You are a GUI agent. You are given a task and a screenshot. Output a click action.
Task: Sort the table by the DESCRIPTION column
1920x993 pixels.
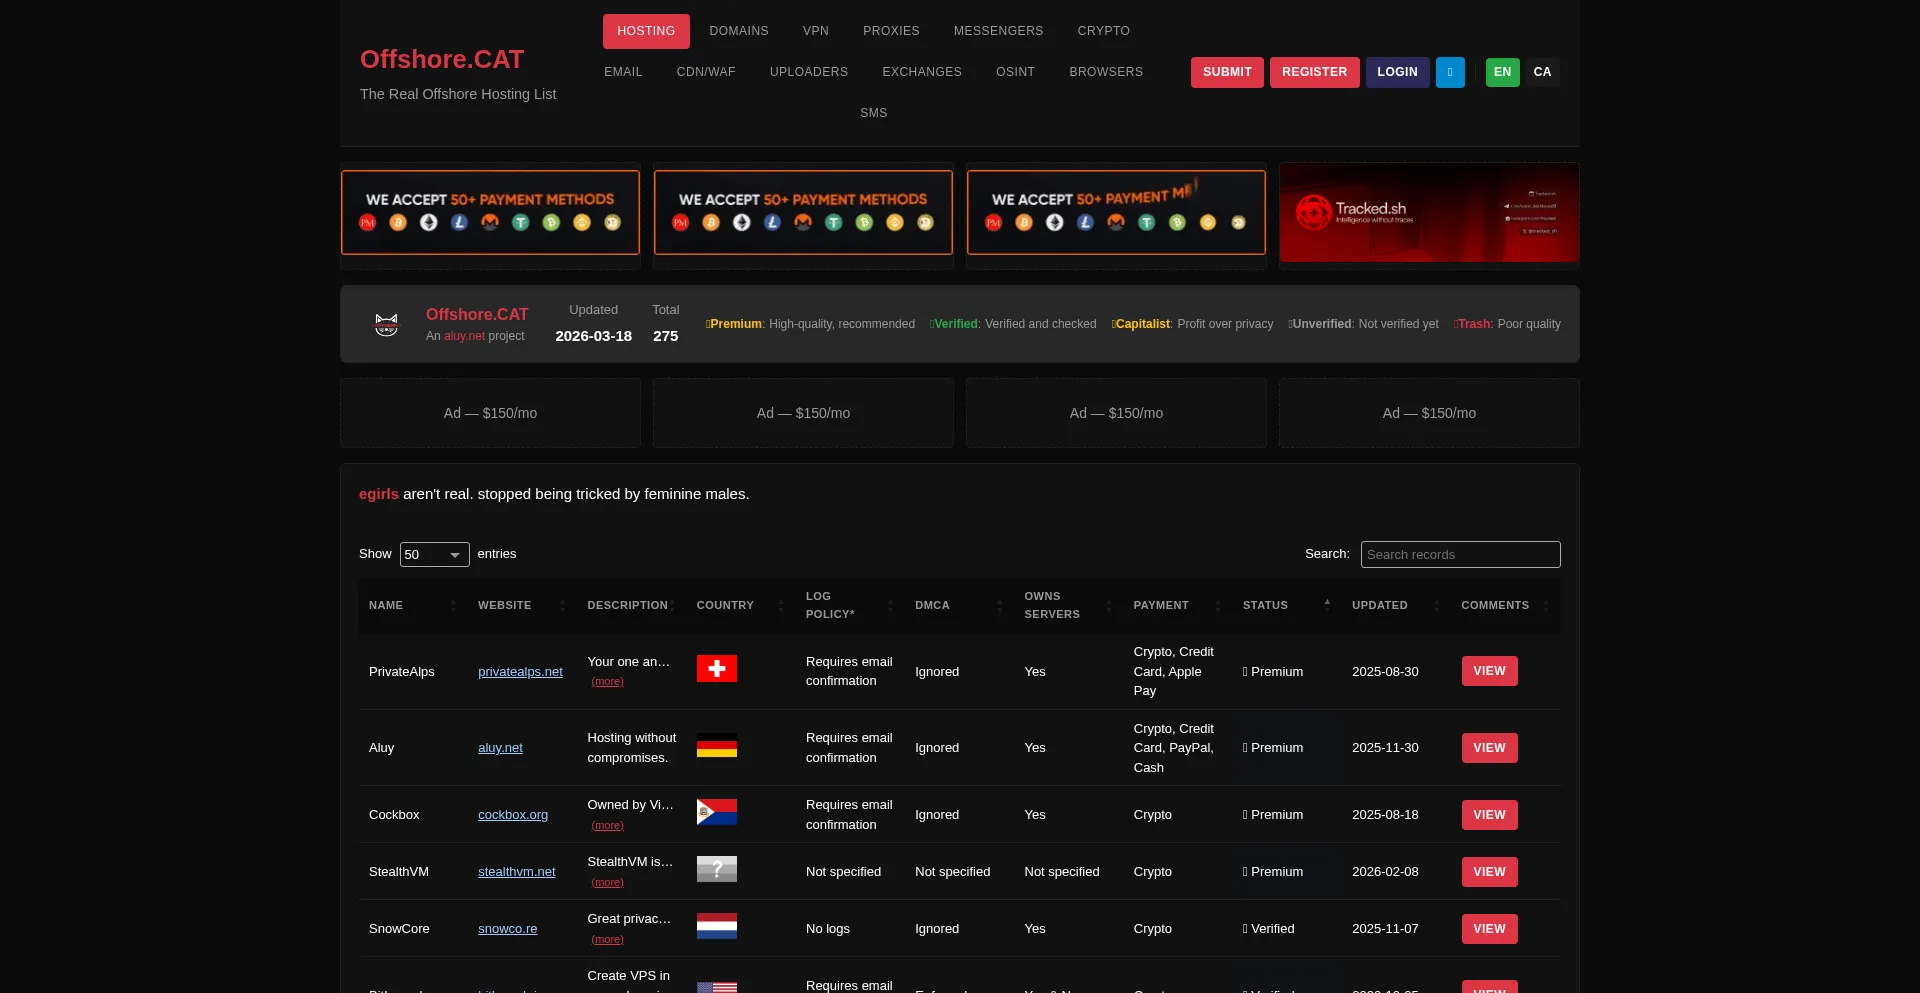tap(631, 605)
